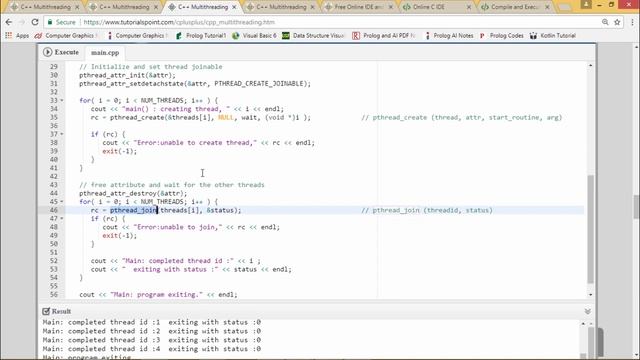The height and width of the screenshot is (360, 640).
Task: Click the code editor scroll down arrow
Action: [x=590, y=295]
